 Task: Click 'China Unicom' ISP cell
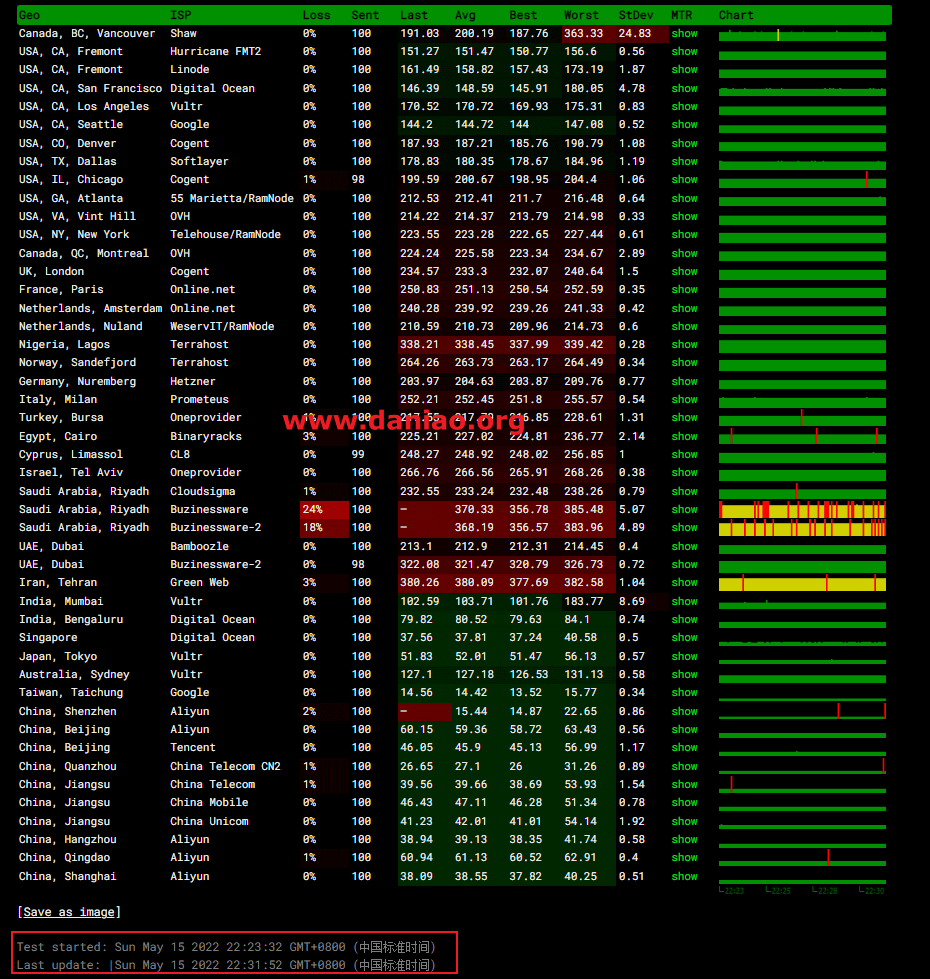(209, 821)
